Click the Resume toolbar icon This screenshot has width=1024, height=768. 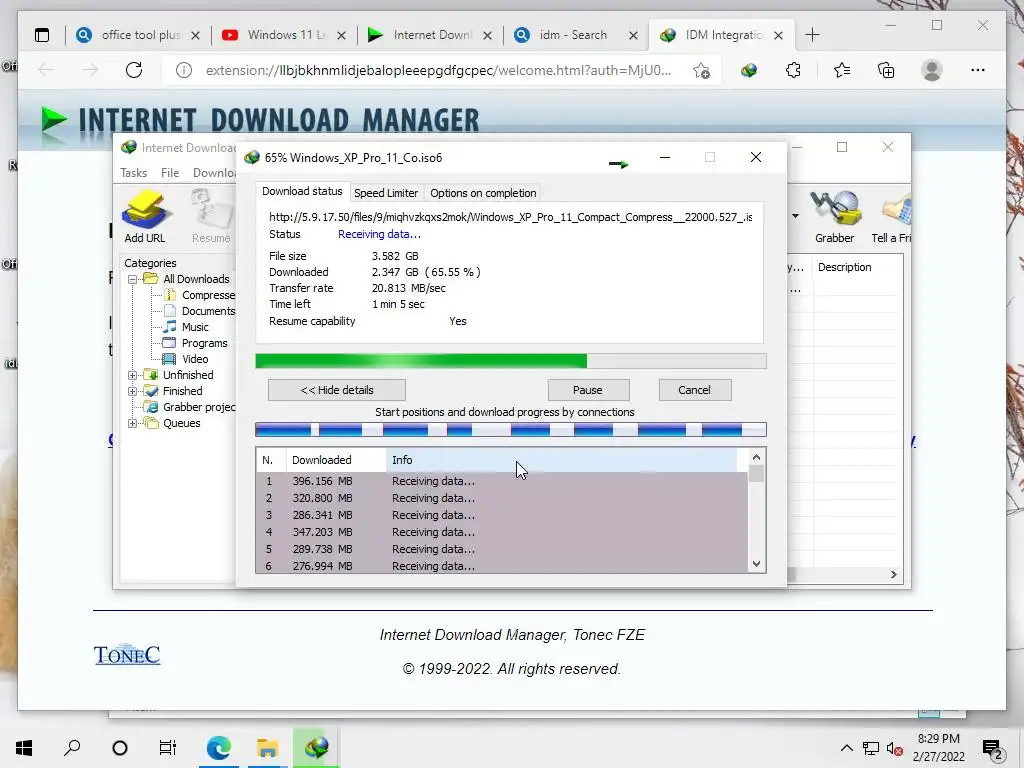tap(211, 216)
